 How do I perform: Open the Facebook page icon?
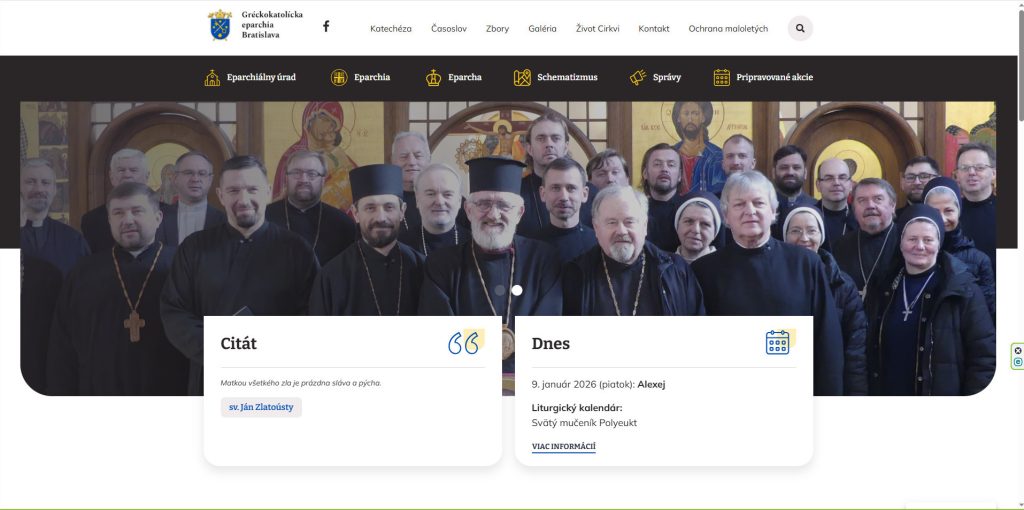pos(326,27)
